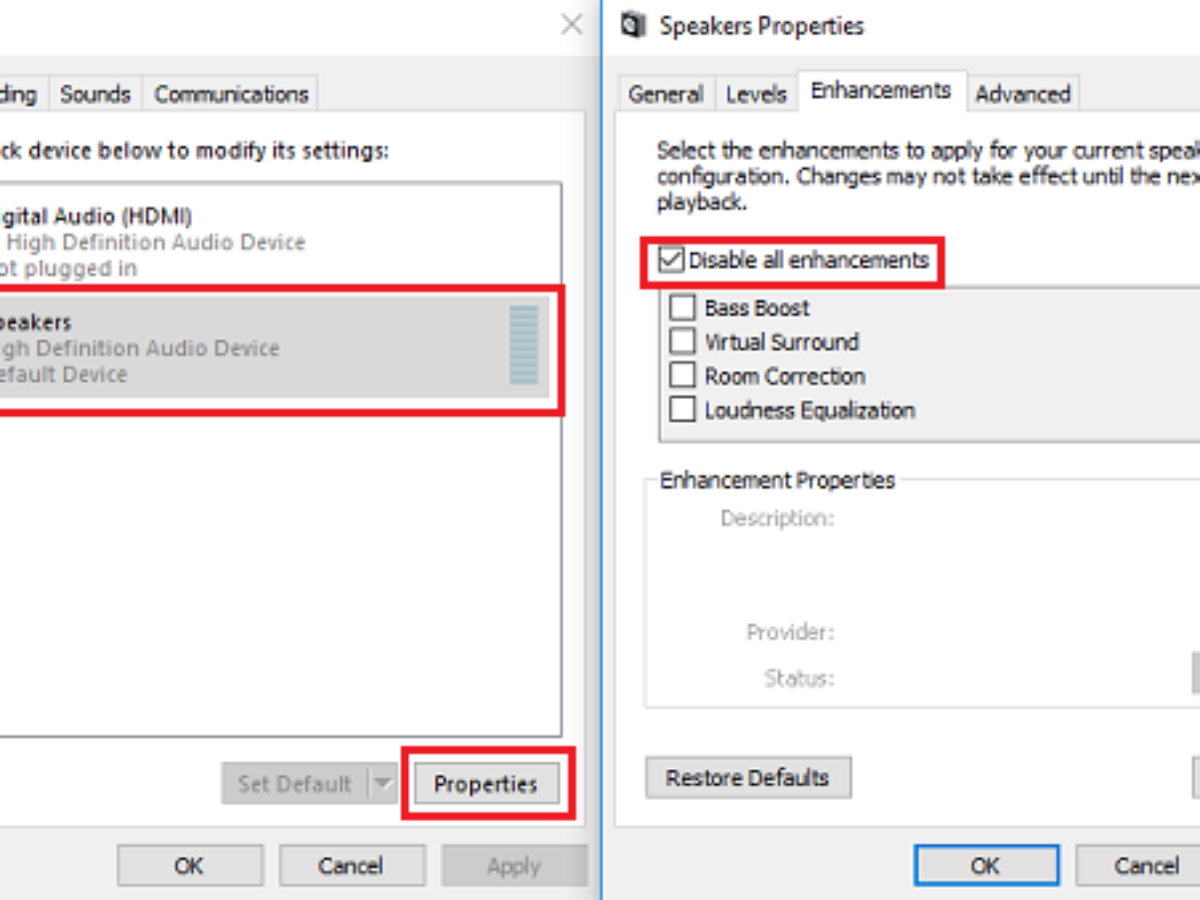1200x900 pixels.
Task: Go to the Sounds tab
Action: pyautogui.click(x=95, y=94)
